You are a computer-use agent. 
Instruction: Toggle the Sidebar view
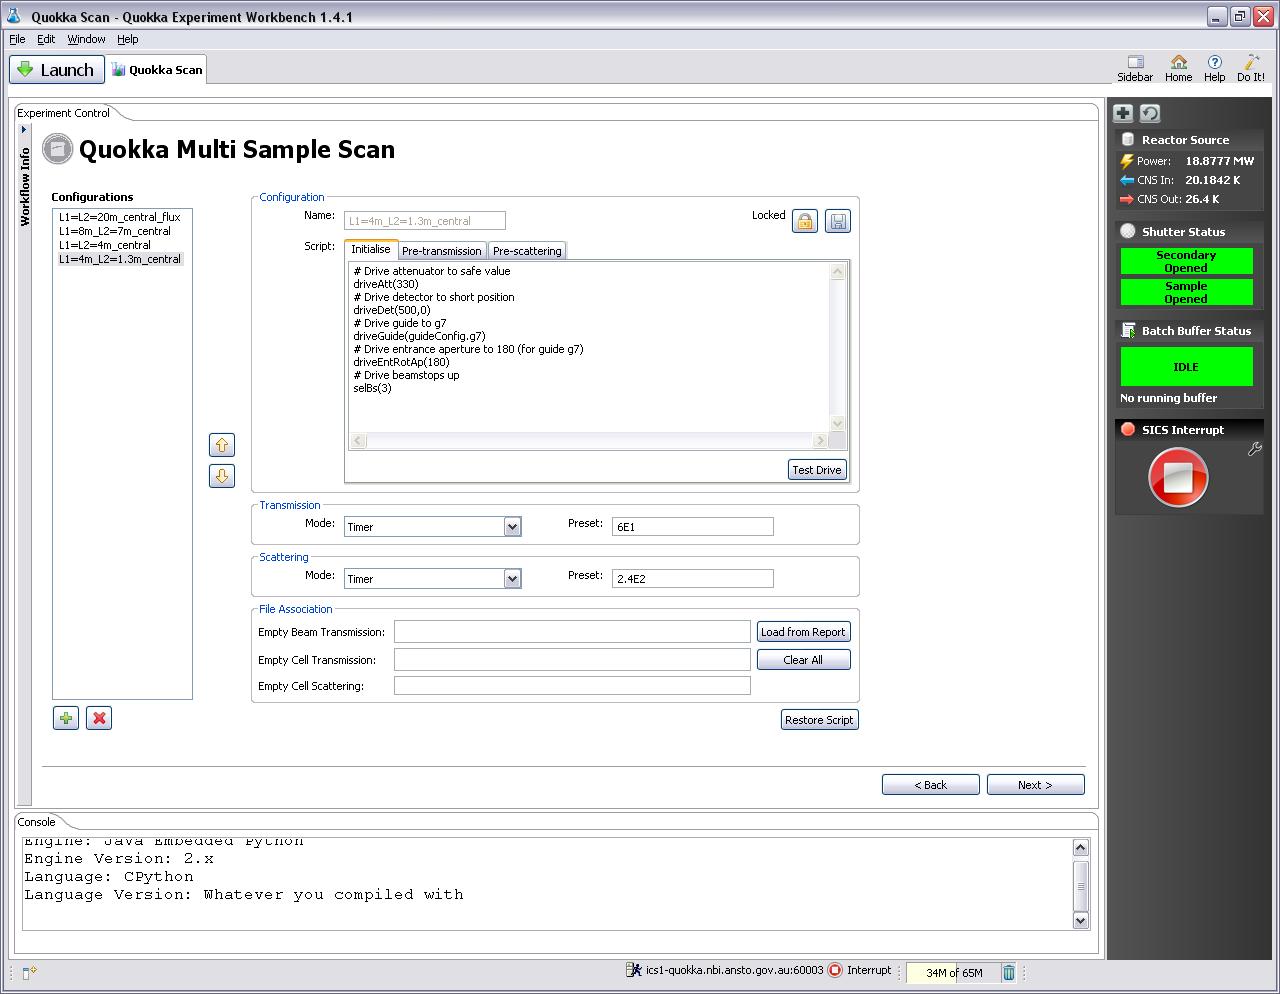click(x=1135, y=68)
